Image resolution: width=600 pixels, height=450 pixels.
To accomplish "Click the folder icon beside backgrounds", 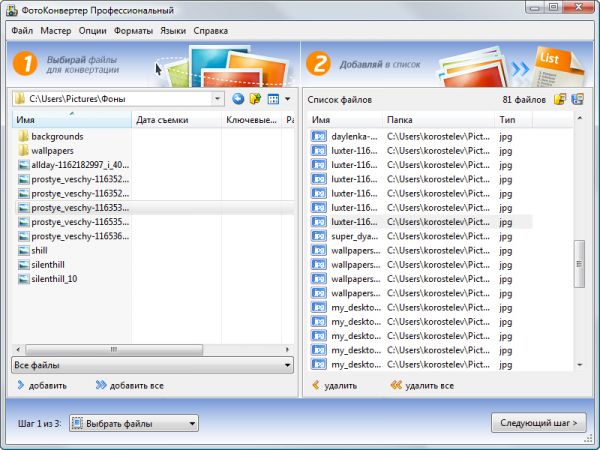I will click(x=24, y=136).
